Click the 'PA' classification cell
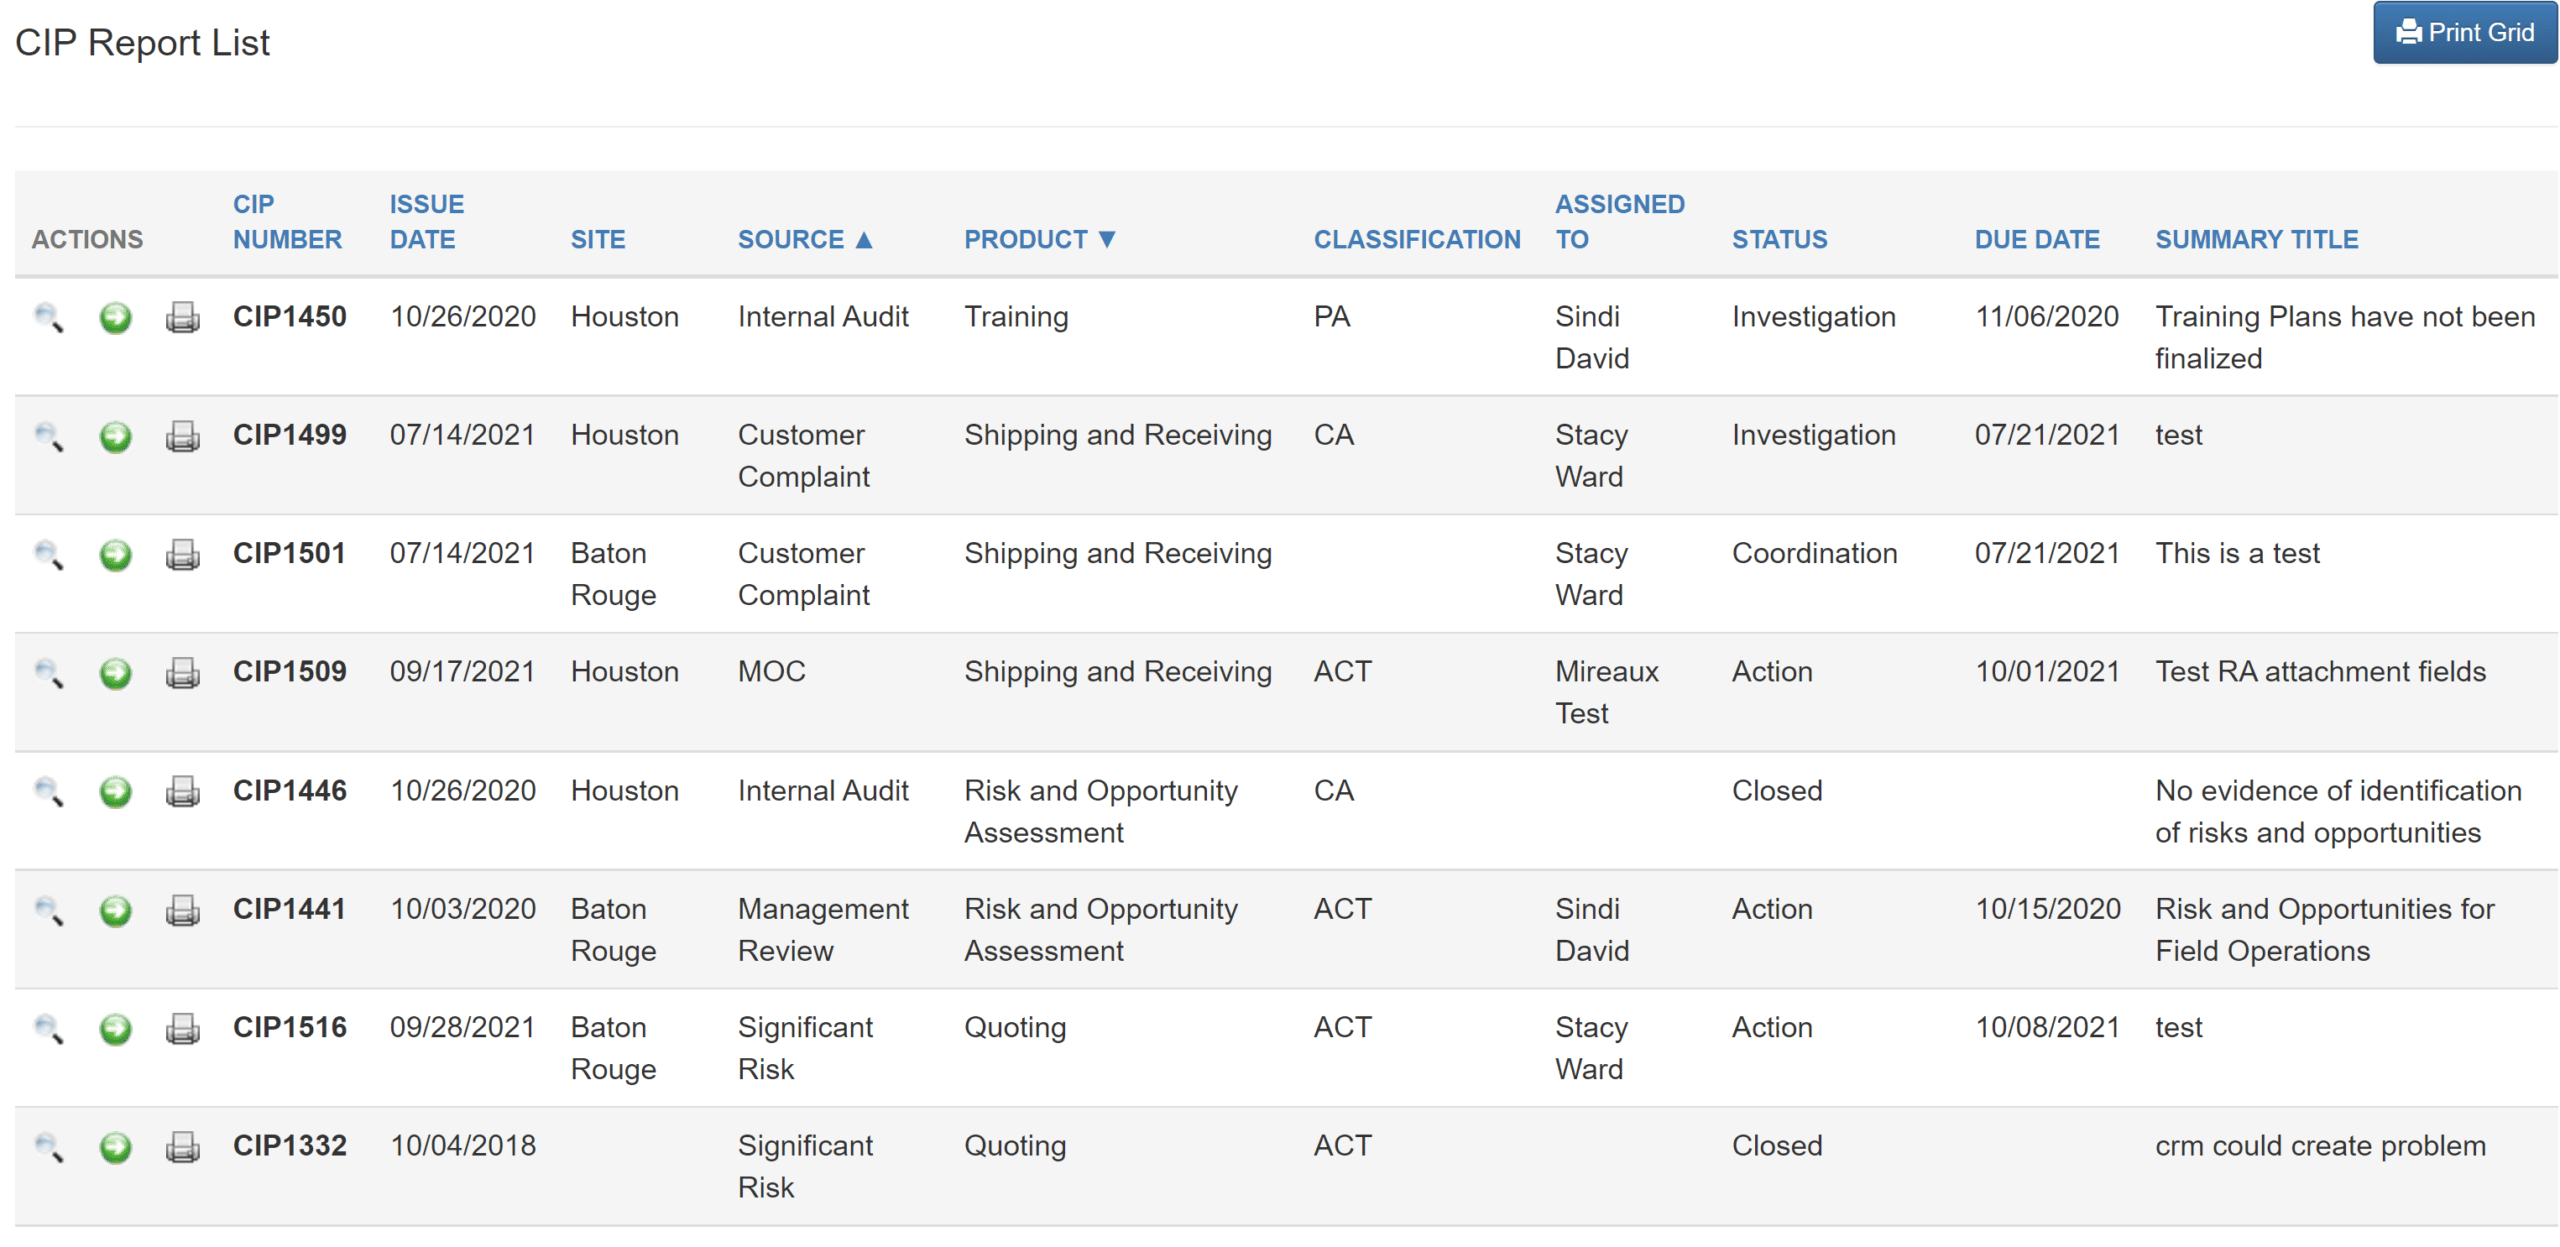This screenshot has height=1247, width=2560. [x=1331, y=316]
